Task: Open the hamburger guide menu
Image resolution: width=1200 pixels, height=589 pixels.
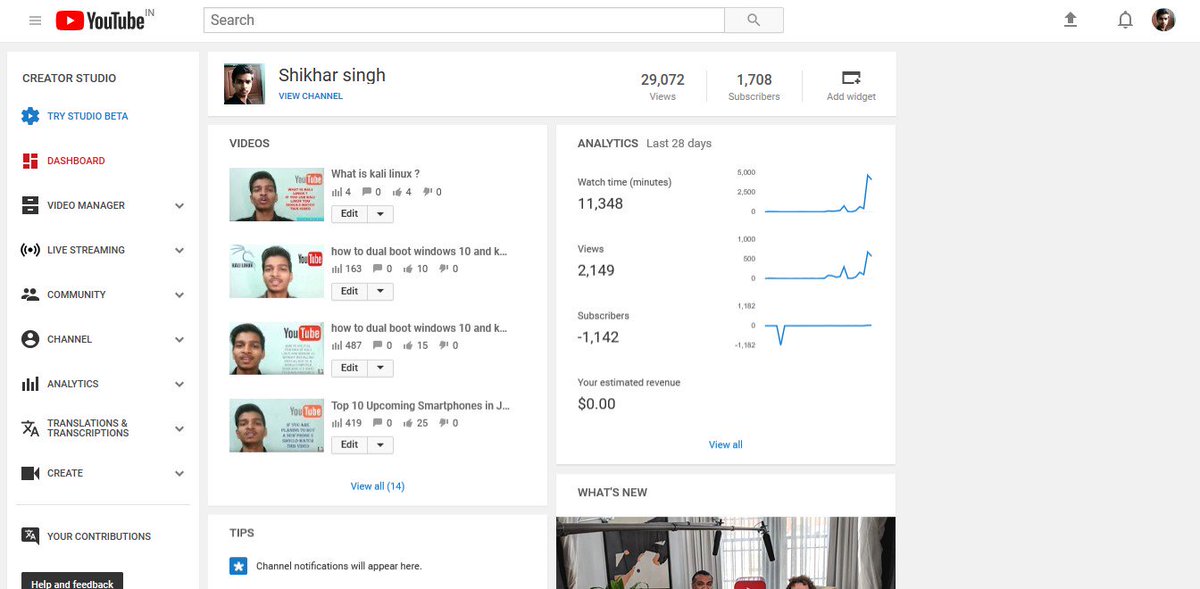Action: 35,20
